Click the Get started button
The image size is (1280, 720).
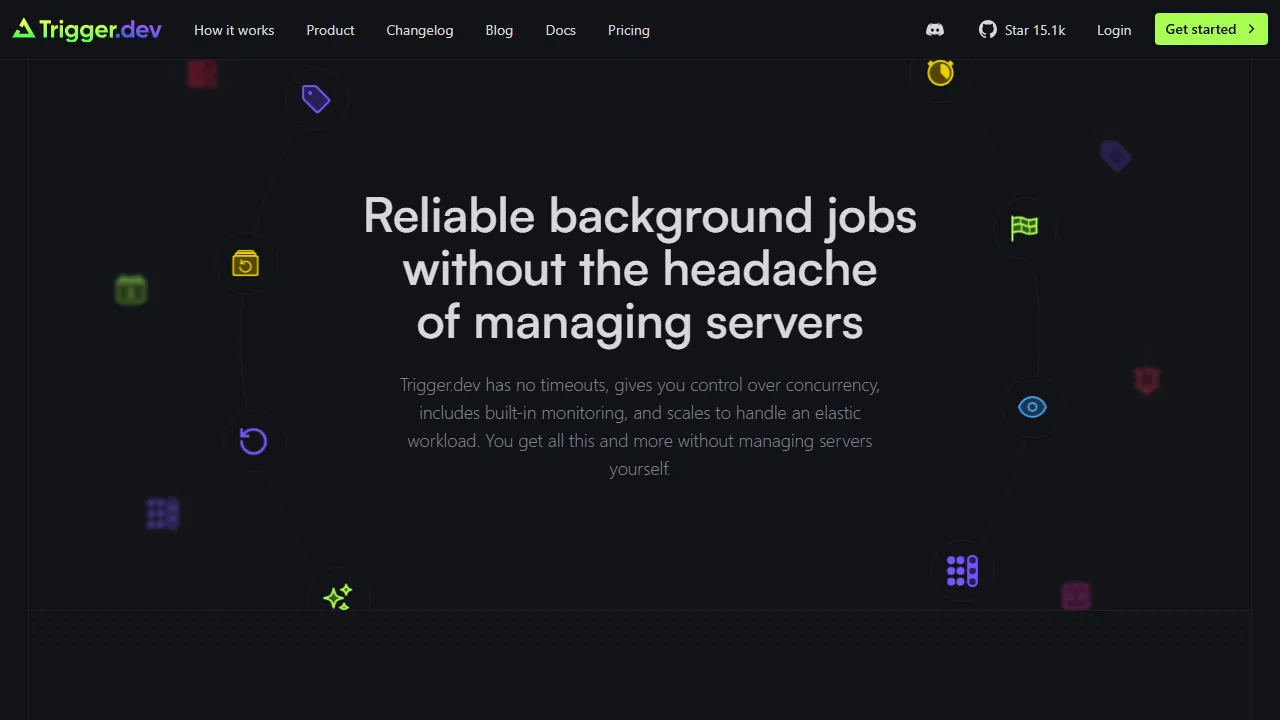click(1211, 29)
